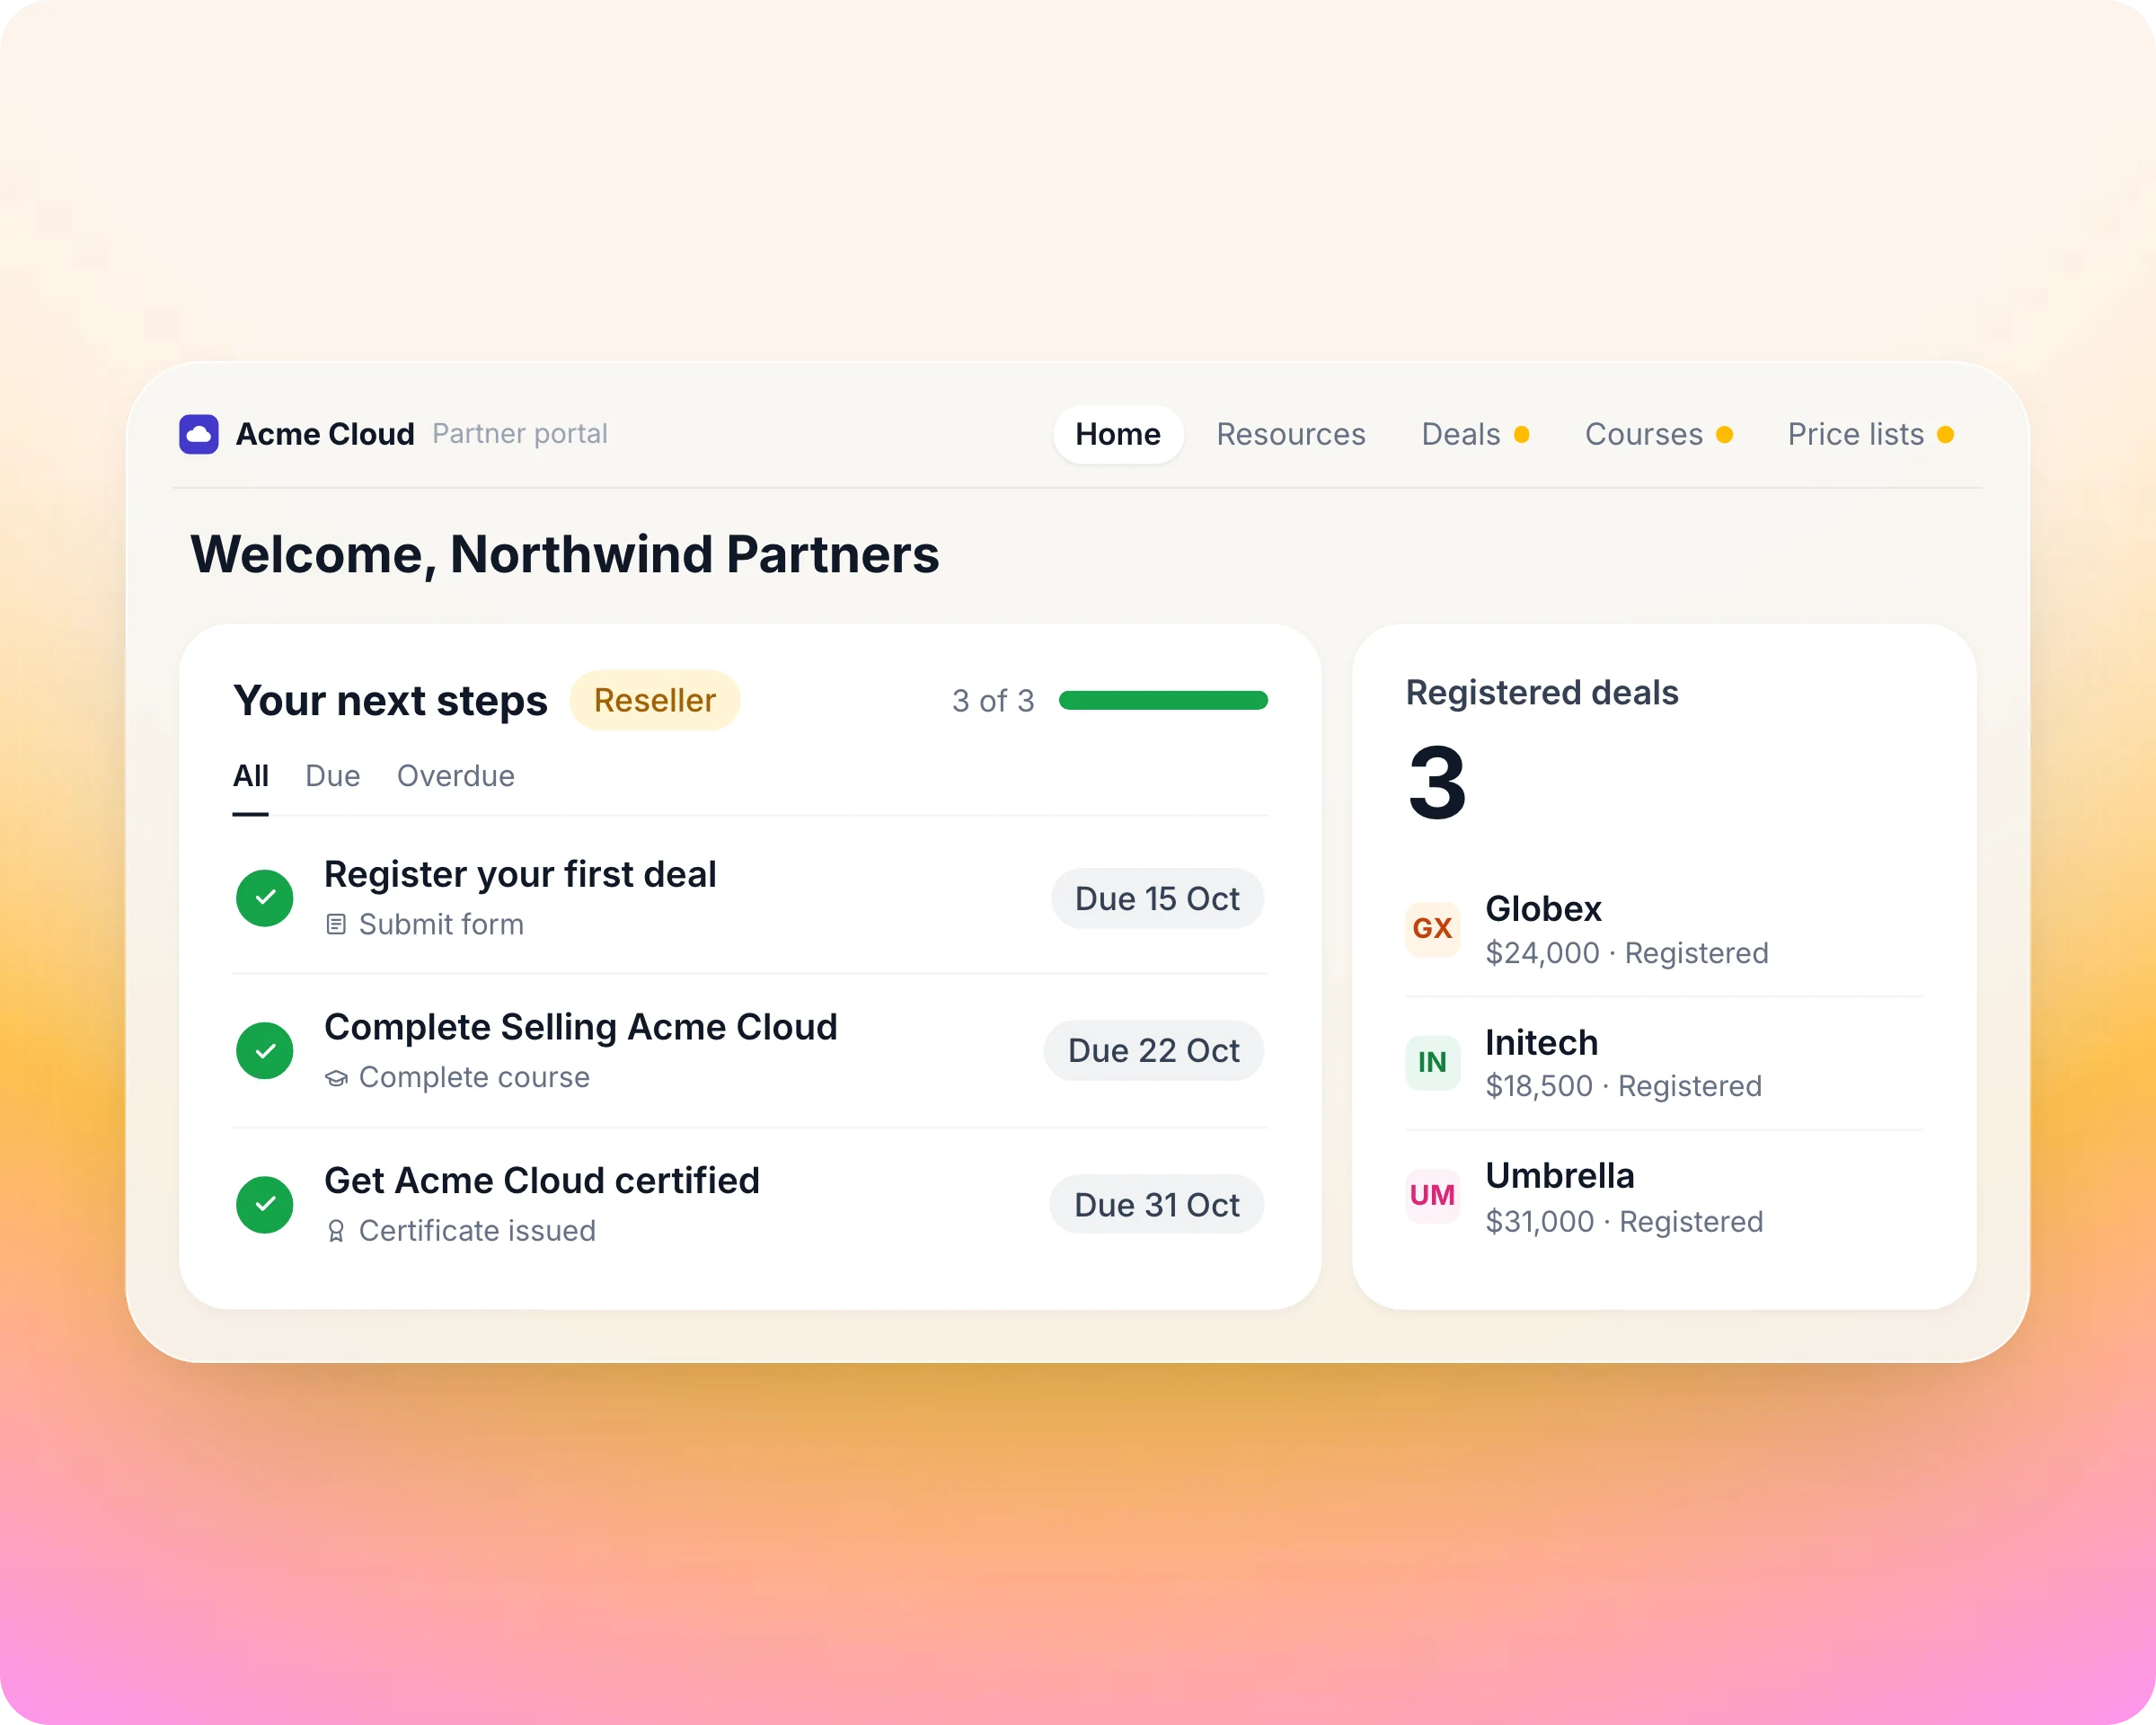The image size is (2156, 1725).
Task: Click "$18,500 · Registered" text
Action: pos(1623,1086)
